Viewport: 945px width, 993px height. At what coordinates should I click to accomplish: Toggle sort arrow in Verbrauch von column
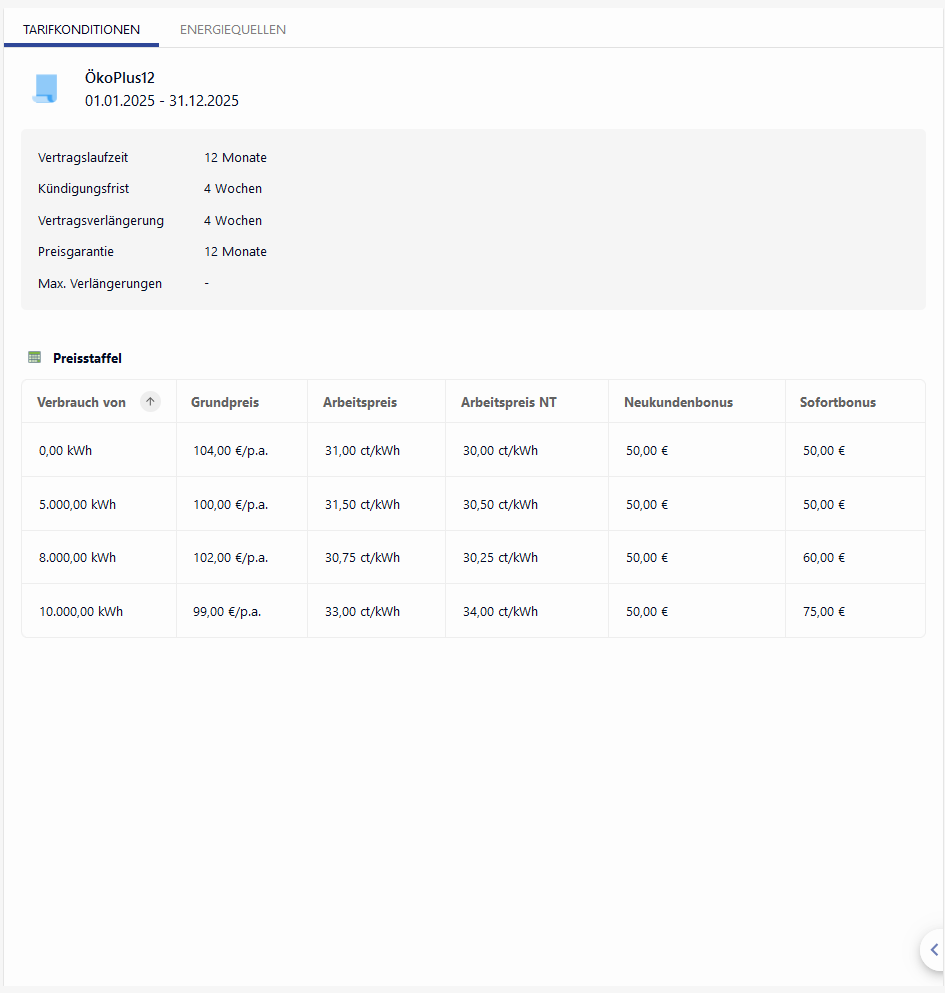pyautogui.click(x=150, y=402)
